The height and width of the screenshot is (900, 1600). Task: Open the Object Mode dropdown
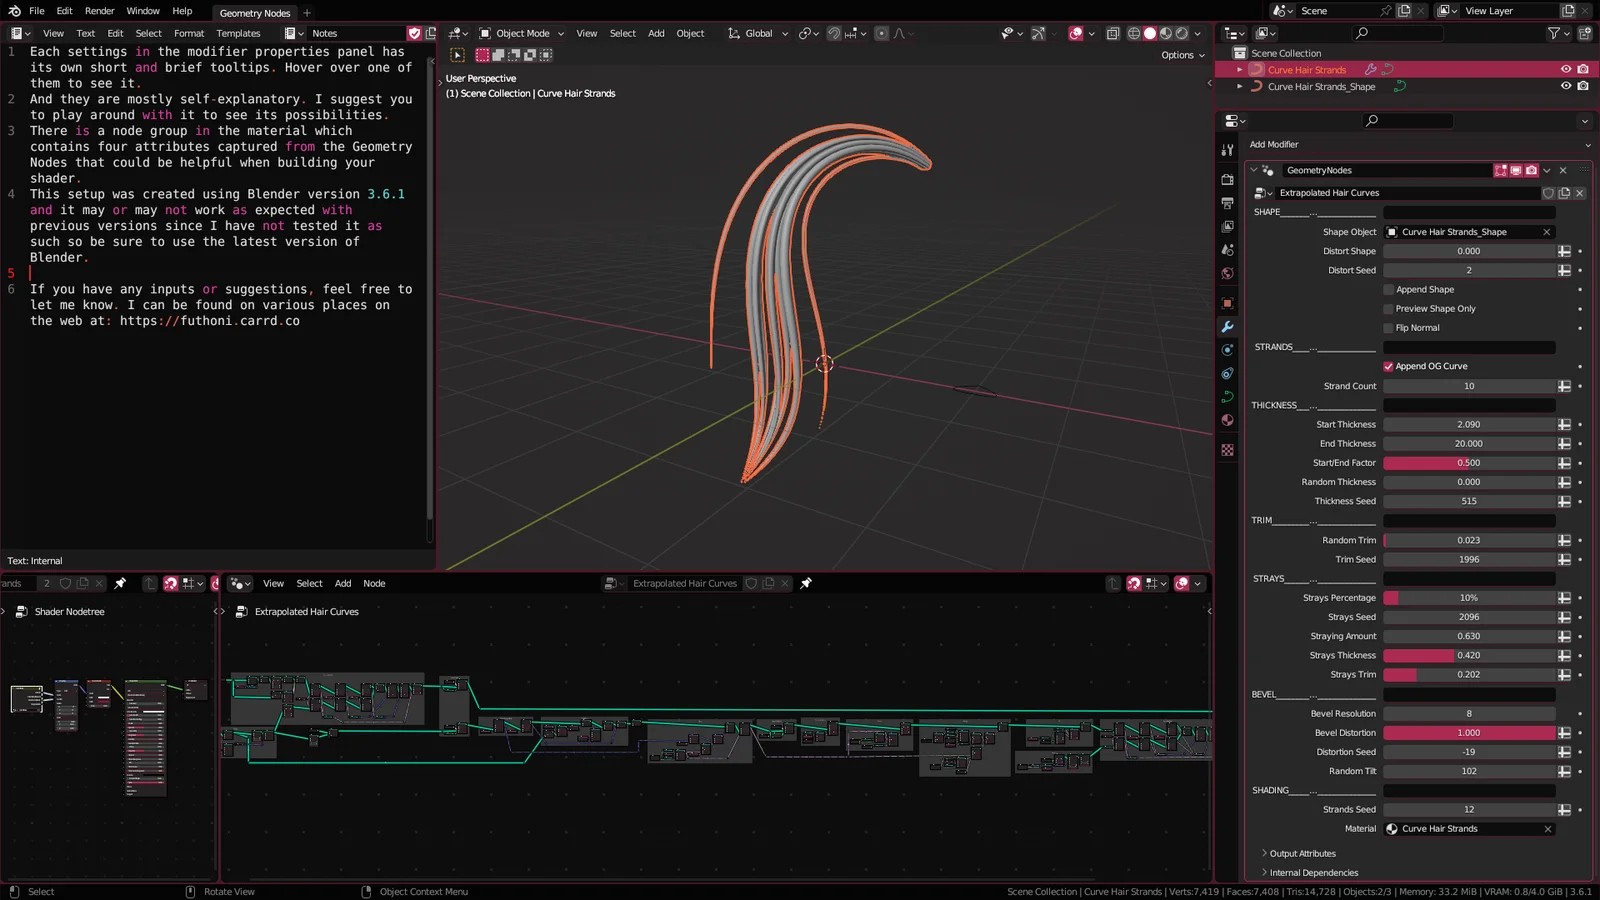tap(520, 33)
